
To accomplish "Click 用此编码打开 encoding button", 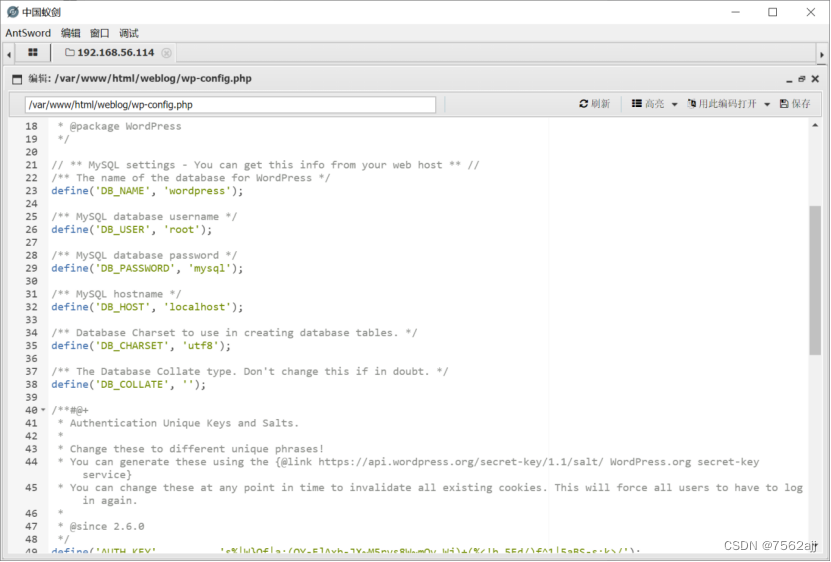I will pos(722,104).
